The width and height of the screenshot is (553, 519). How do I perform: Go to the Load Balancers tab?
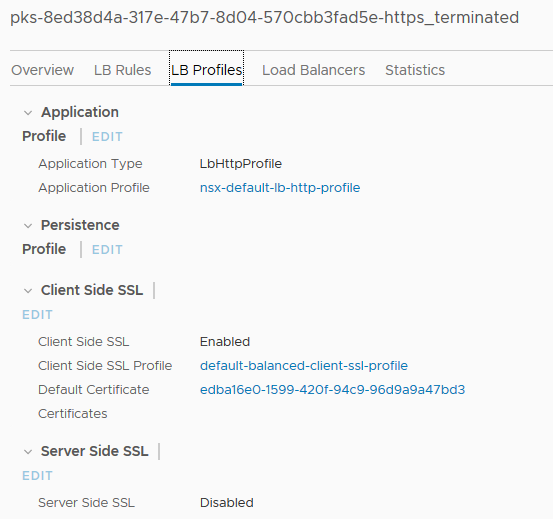[x=314, y=70]
